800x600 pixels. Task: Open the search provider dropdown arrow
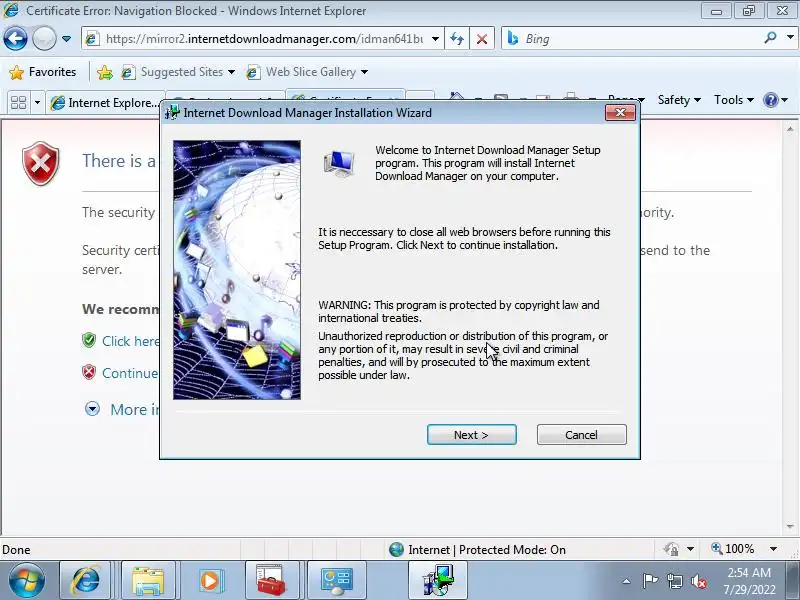coord(790,38)
